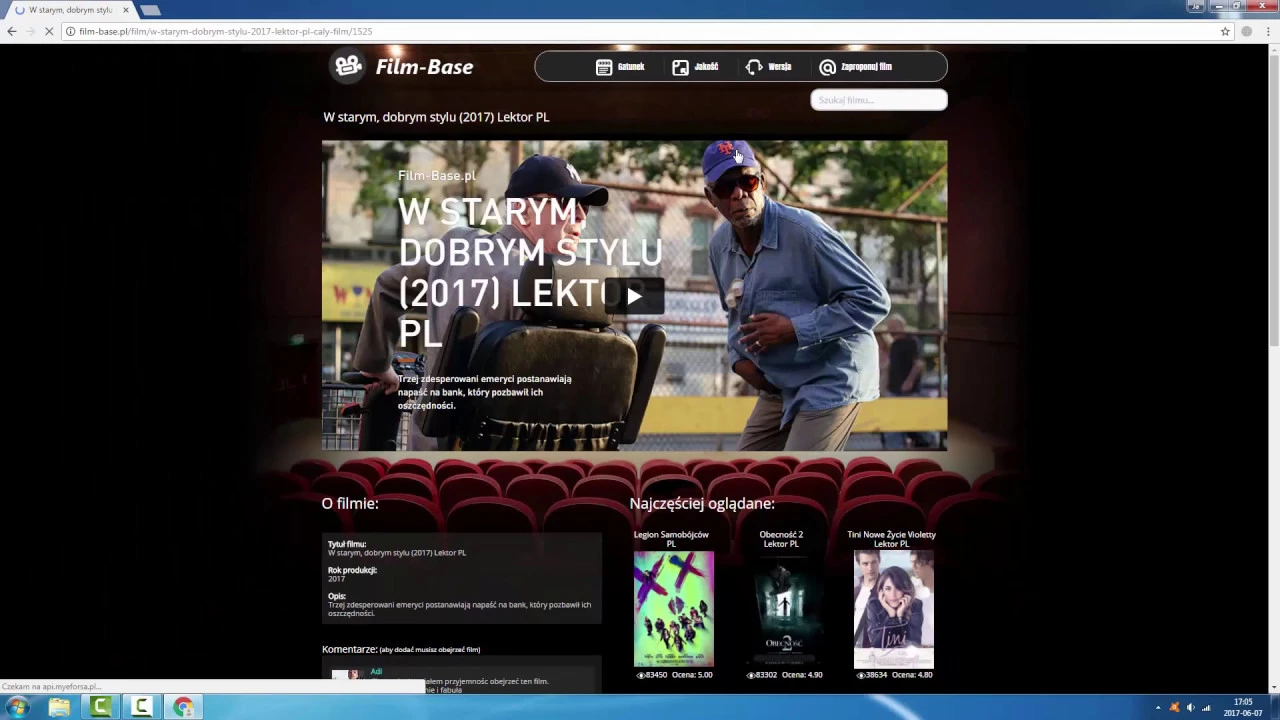The image size is (1280, 720).
Task: Click the site info icon in address bar
Action: (x=71, y=31)
